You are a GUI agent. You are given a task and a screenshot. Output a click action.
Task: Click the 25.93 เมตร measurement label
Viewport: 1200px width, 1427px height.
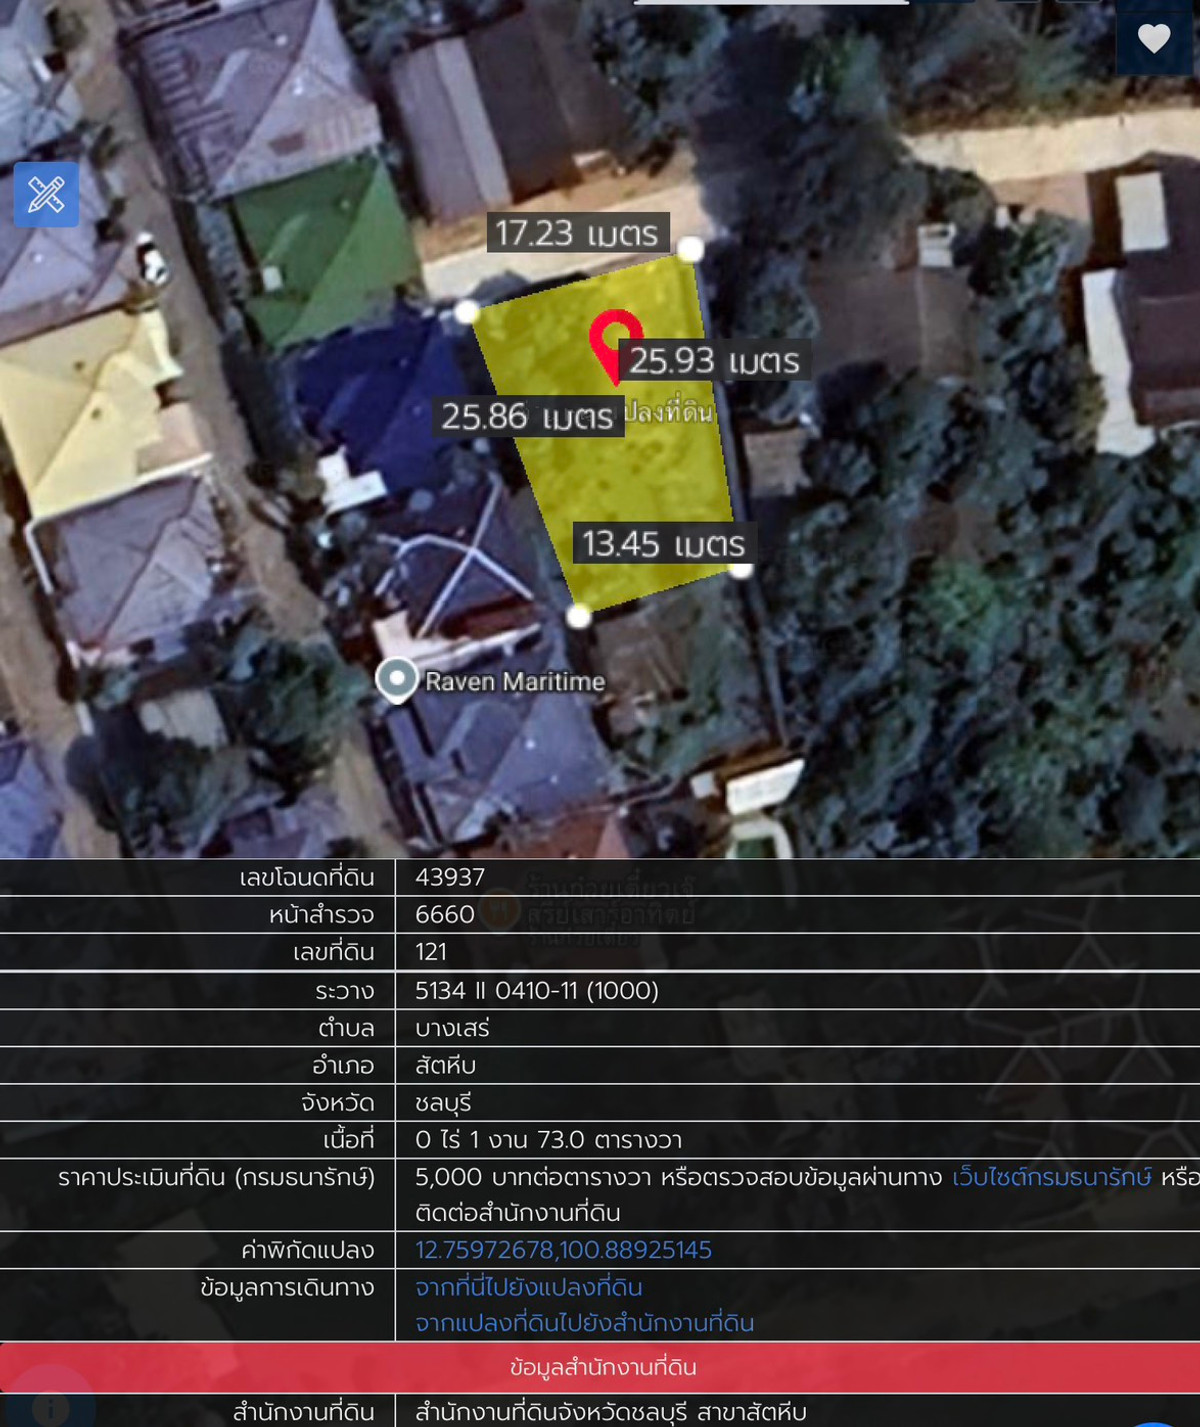pos(714,361)
